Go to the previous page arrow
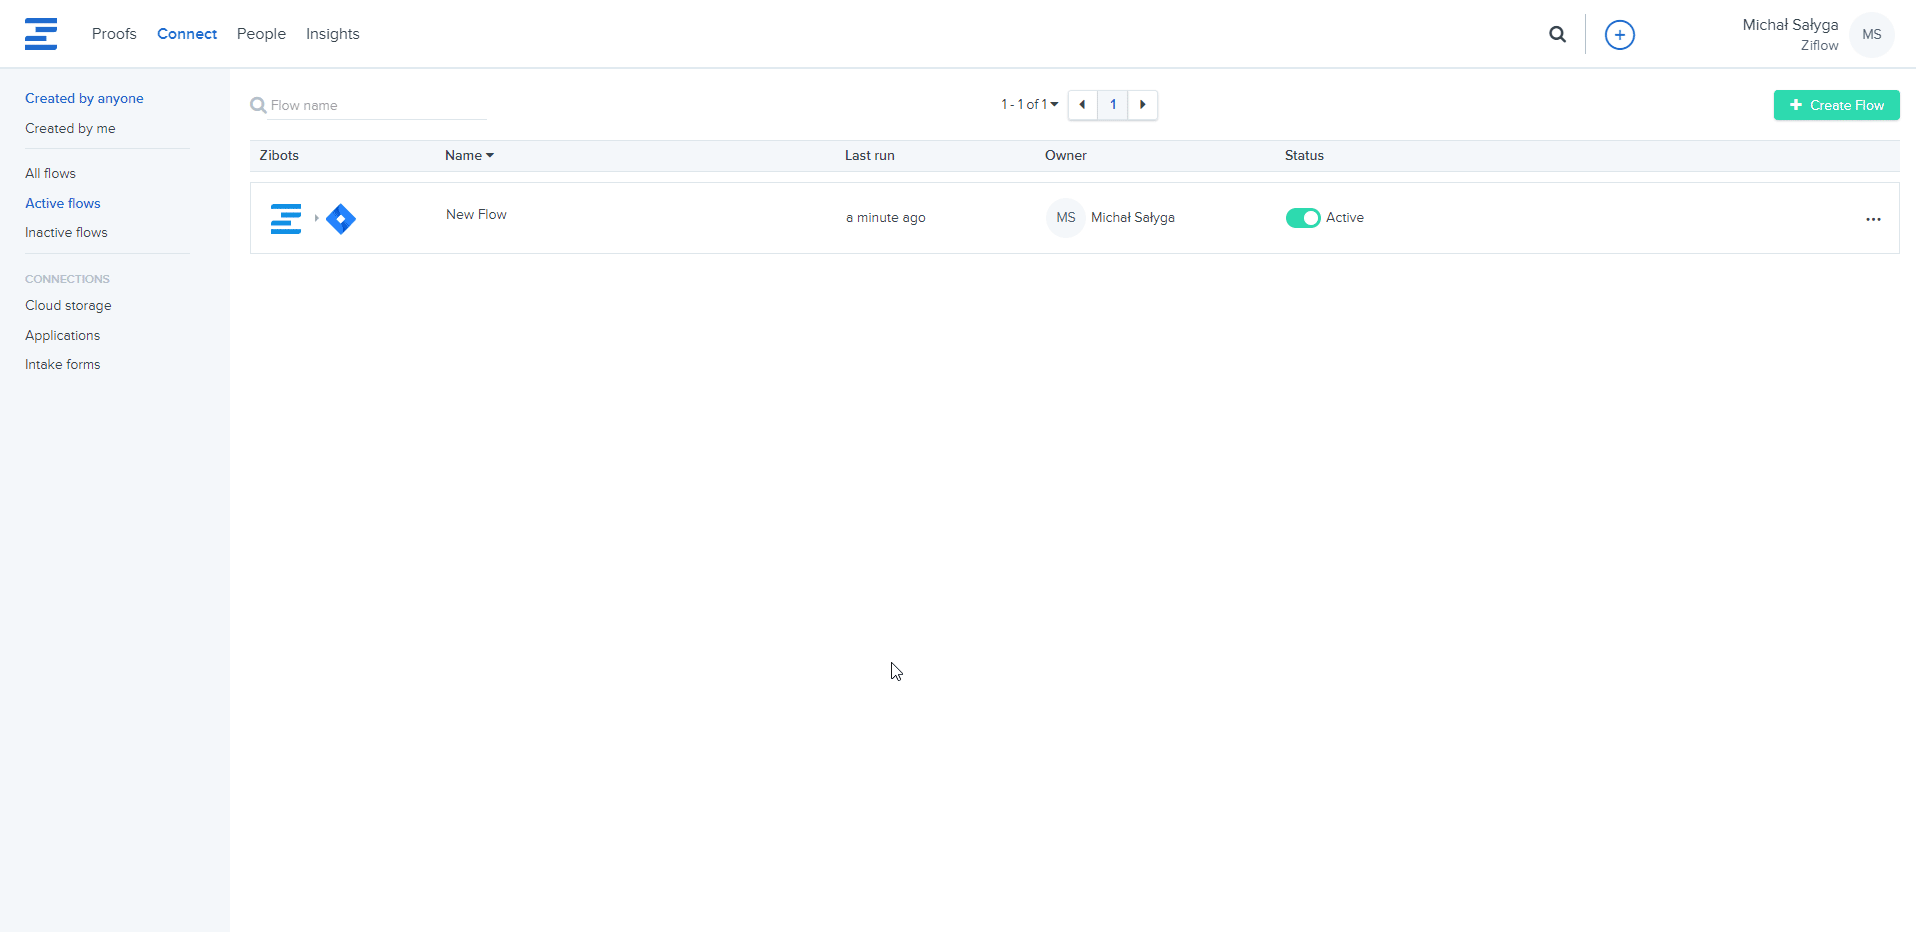The width and height of the screenshot is (1916, 932). (x=1082, y=105)
